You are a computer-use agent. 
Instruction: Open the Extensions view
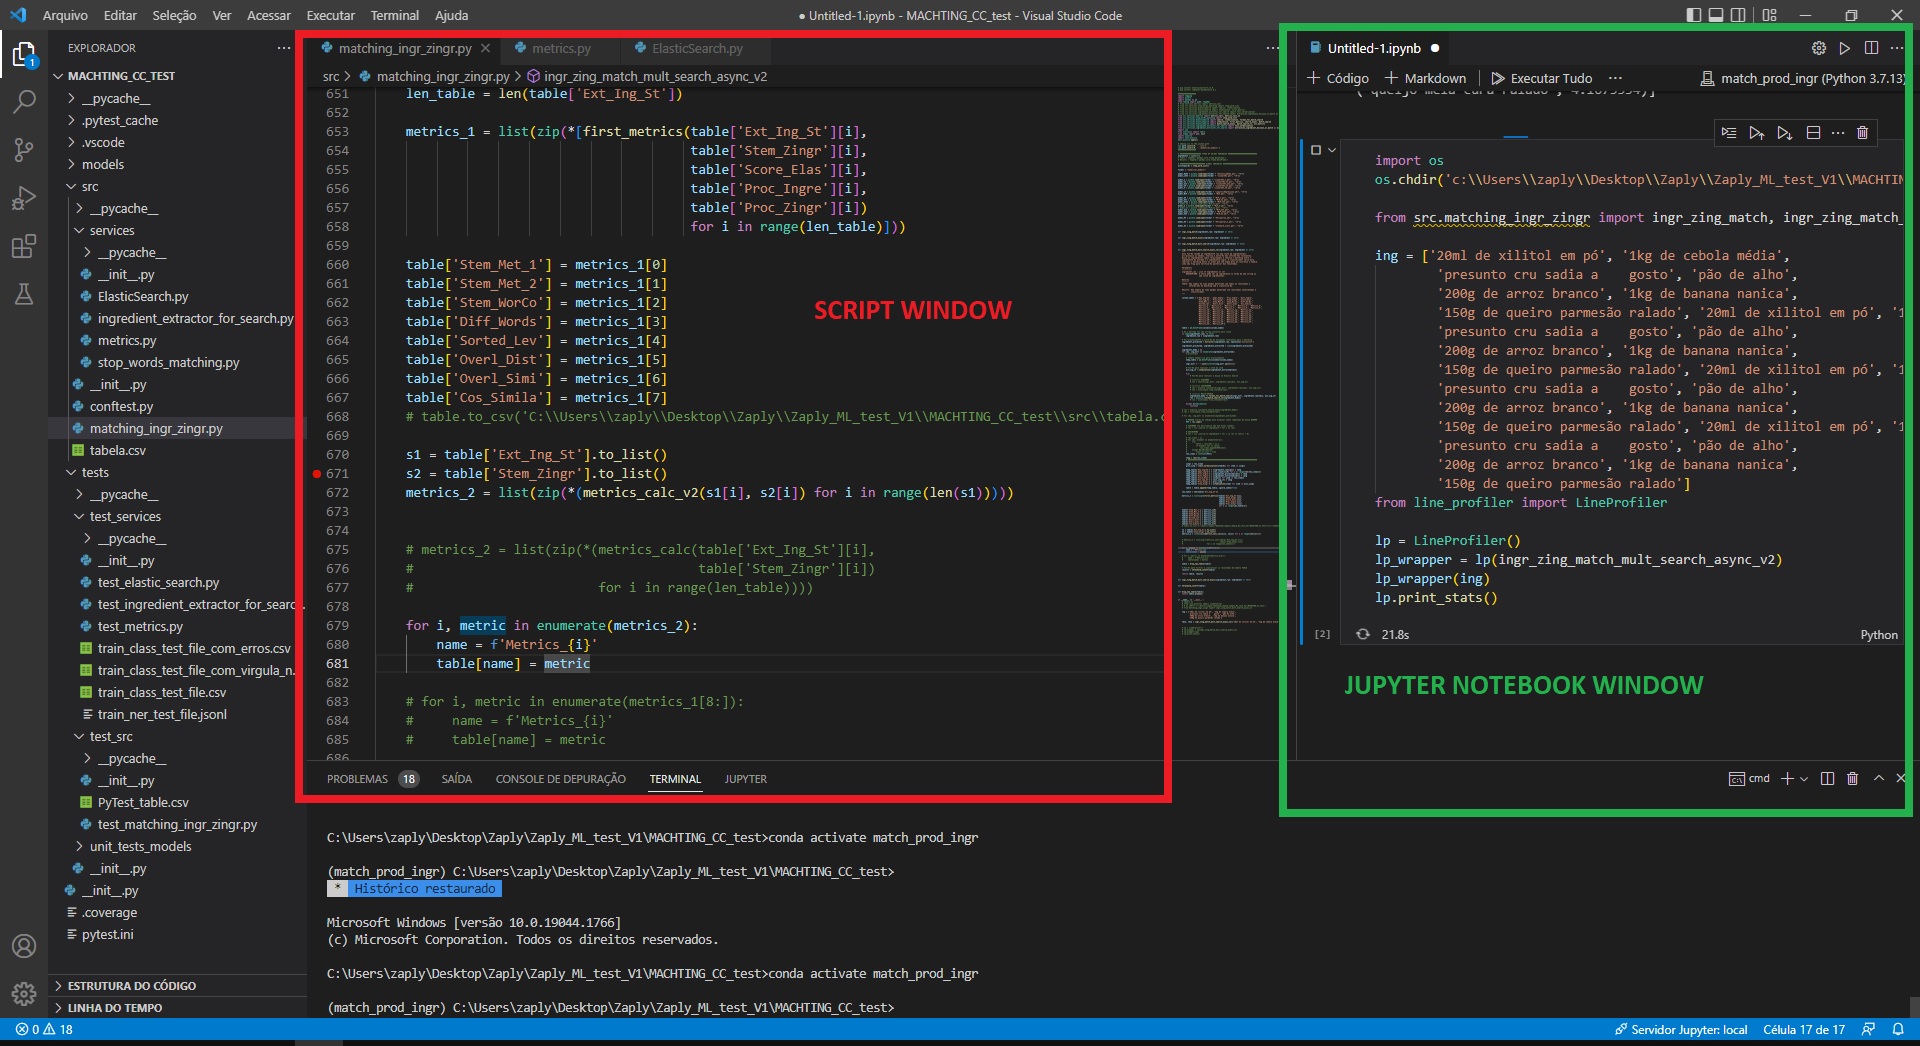click(24, 246)
